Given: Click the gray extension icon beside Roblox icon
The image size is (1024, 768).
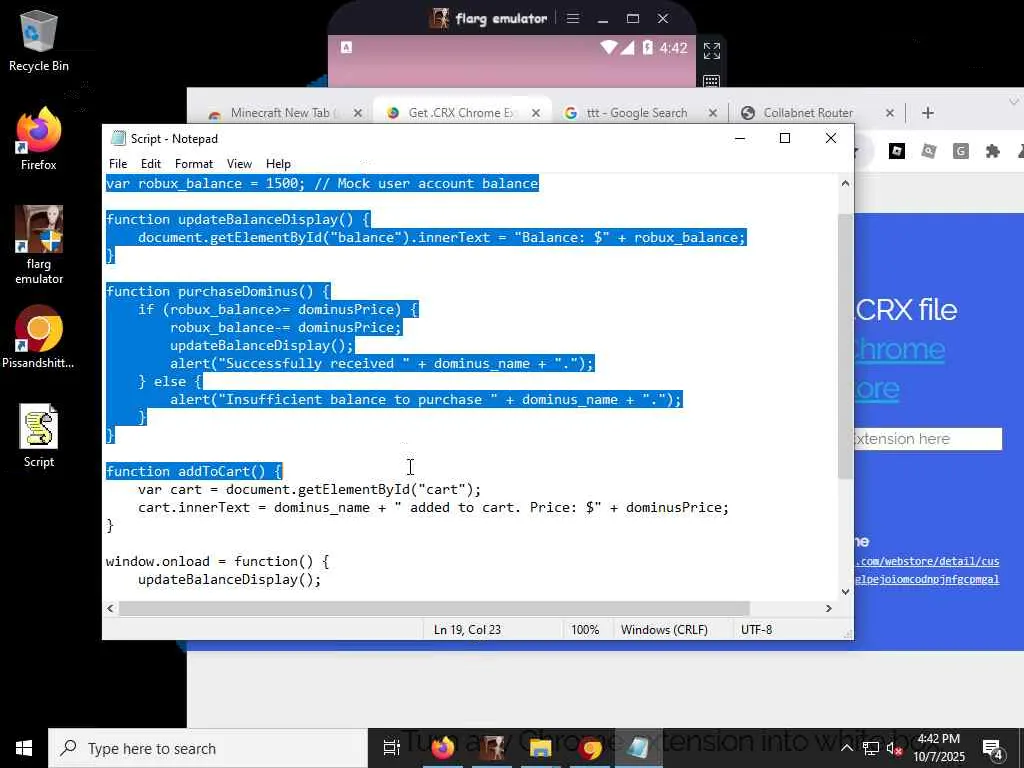Looking at the screenshot, I should point(928,152).
